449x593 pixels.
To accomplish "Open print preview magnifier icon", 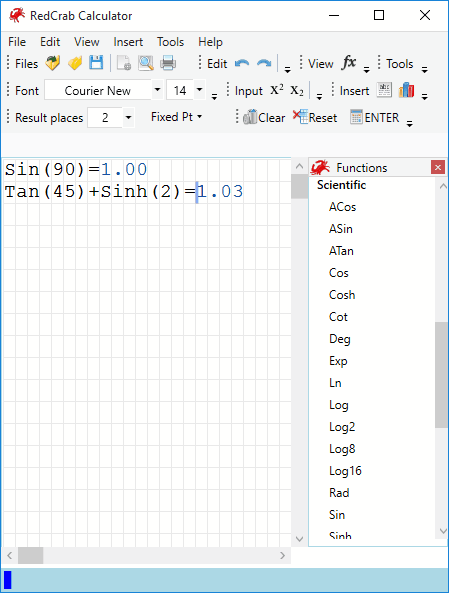I will point(146,63).
